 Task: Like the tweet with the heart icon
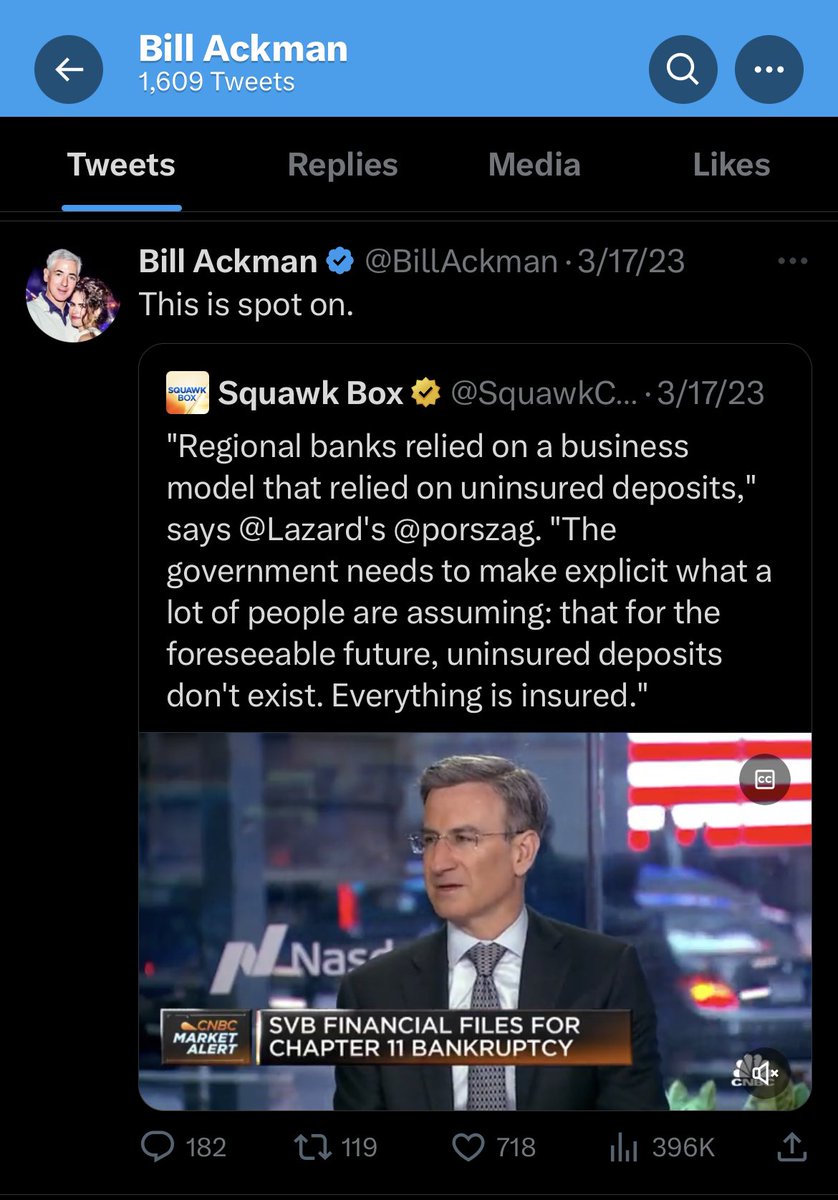(x=470, y=1146)
